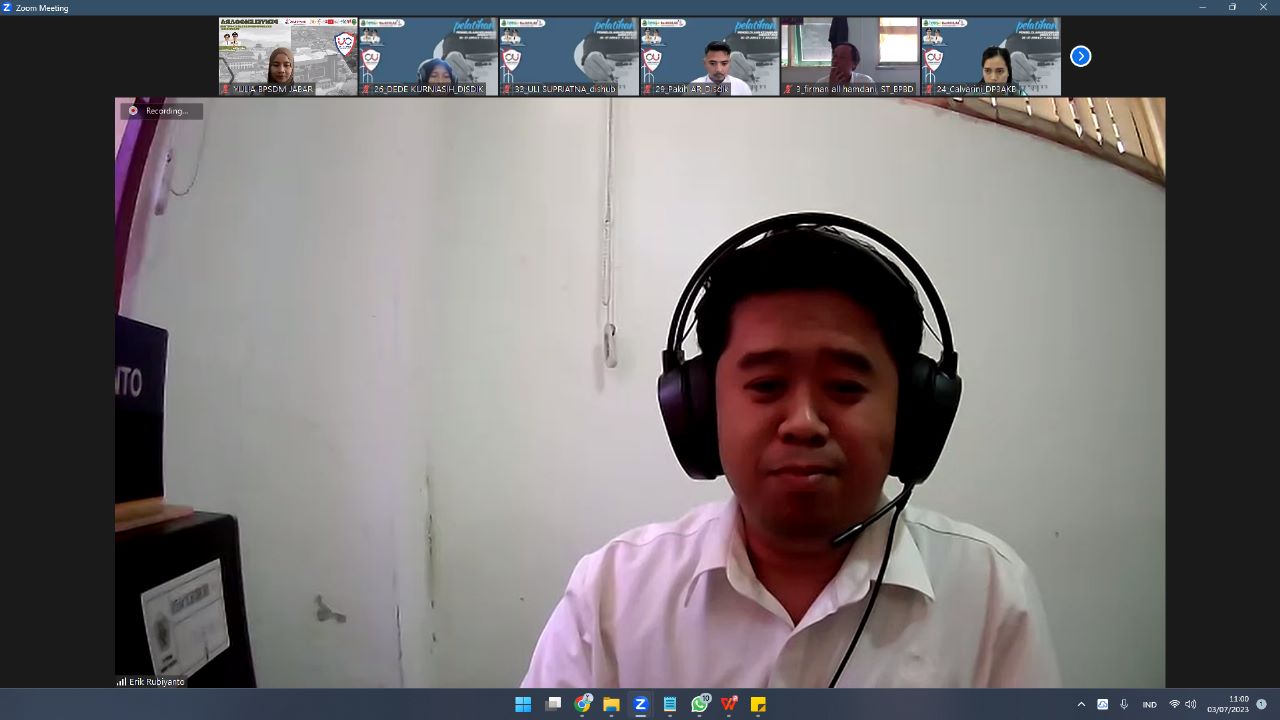1280x720 pixels.
Task: Switch the IND input language indicator
Action: [1149, 704]
